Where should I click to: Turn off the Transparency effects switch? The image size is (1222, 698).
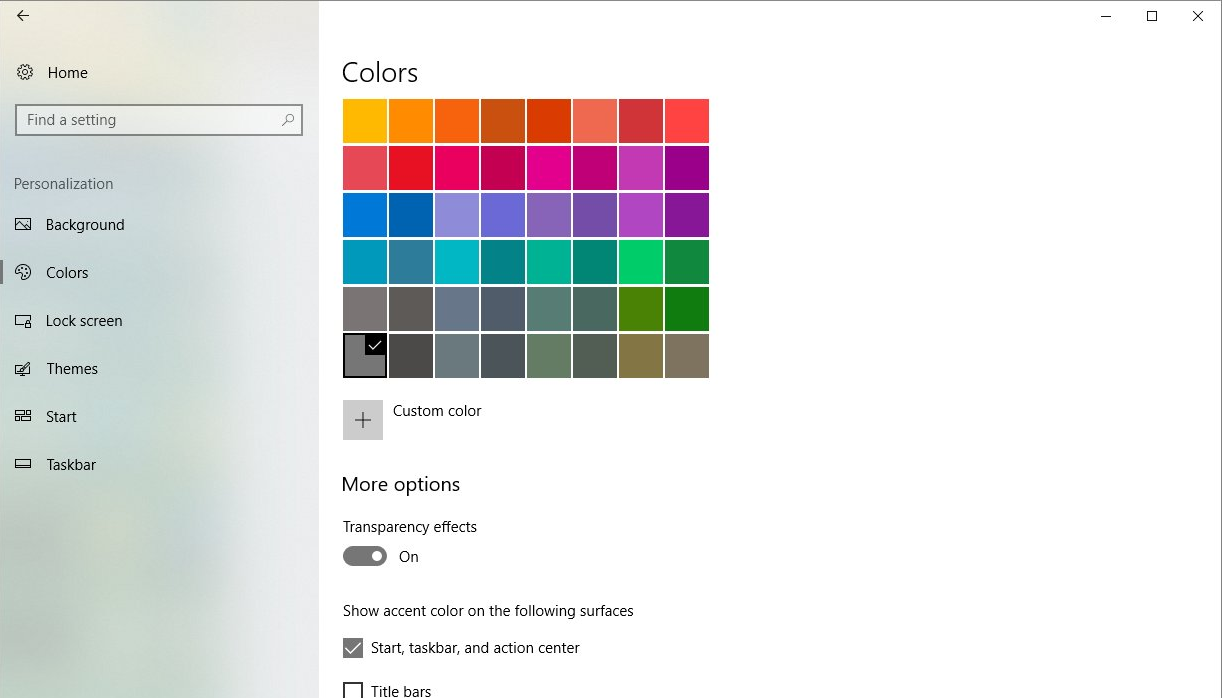365,557
